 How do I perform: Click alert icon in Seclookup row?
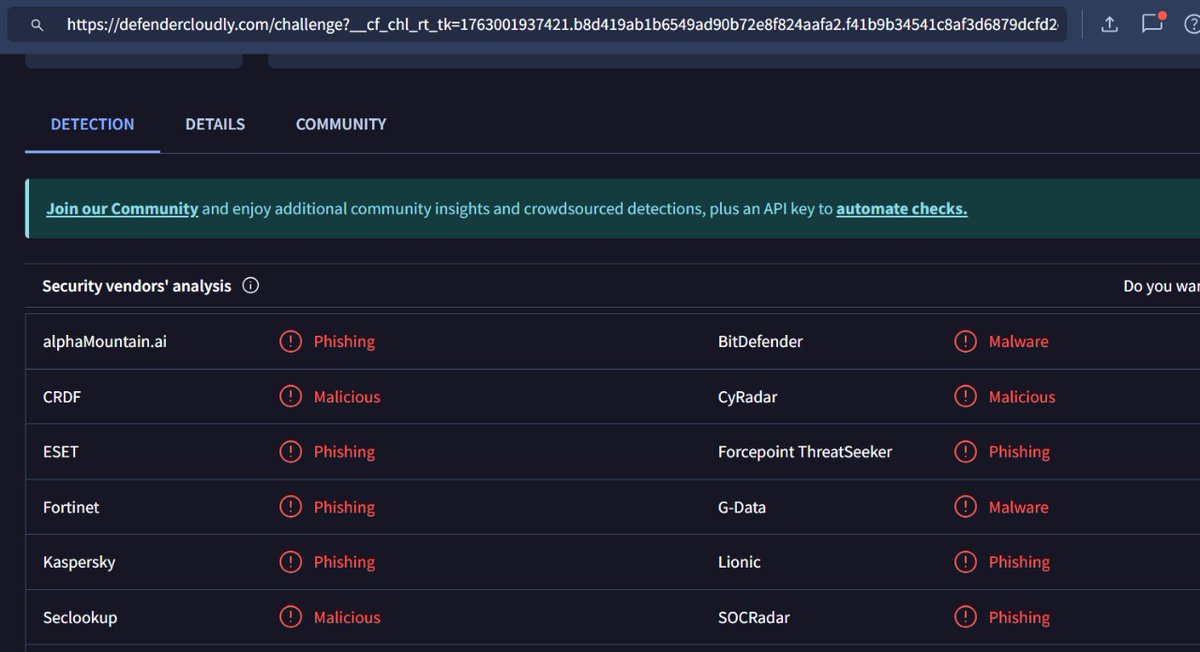[290, 617]
